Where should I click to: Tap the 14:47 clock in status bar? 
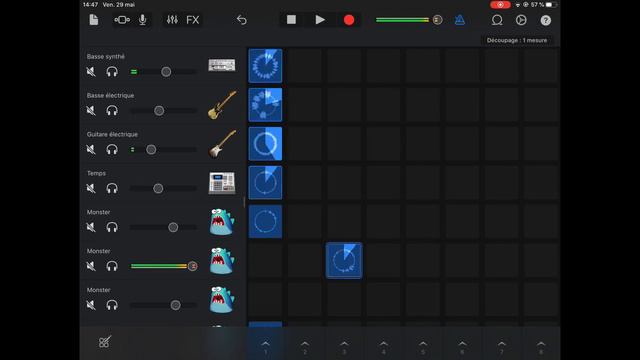pos(91,4)
